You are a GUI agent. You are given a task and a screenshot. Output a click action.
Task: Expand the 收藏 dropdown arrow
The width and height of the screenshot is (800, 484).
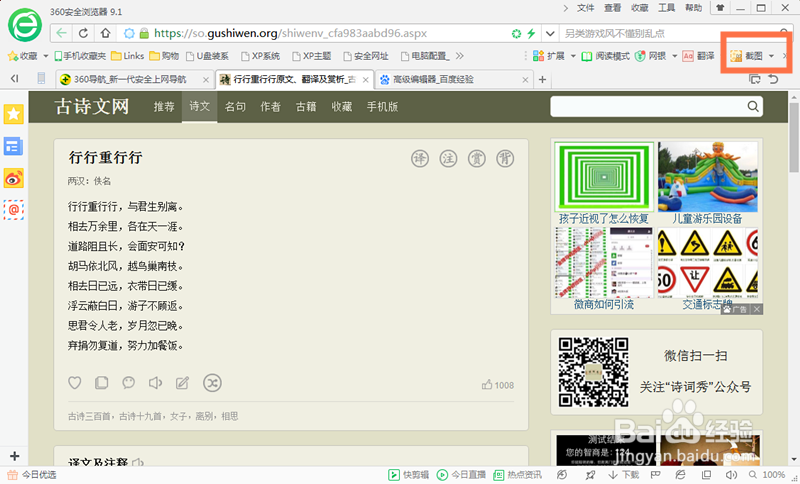(x=46, y=56)
